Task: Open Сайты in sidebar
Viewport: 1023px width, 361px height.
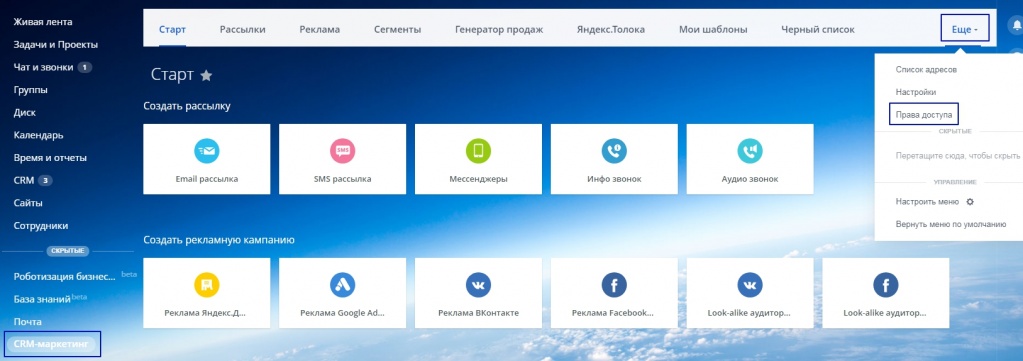Action: coord(28,202)
